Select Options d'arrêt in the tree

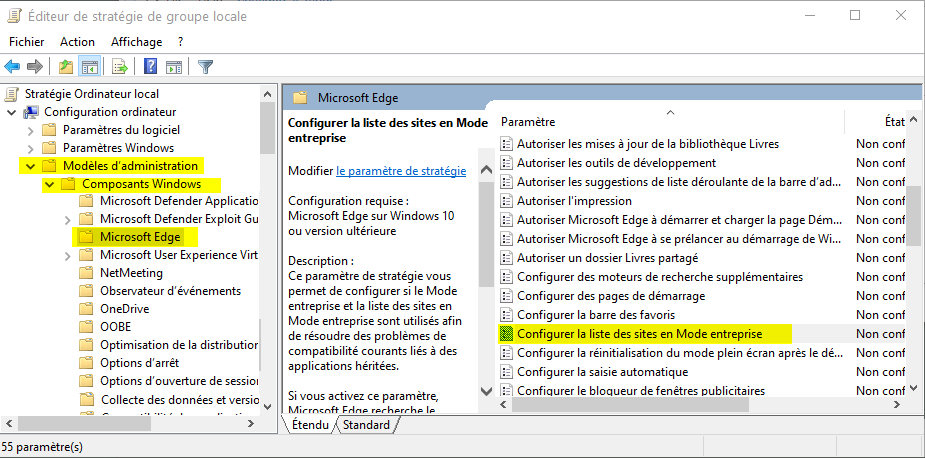pyautogui.click(x=139, y=362)
